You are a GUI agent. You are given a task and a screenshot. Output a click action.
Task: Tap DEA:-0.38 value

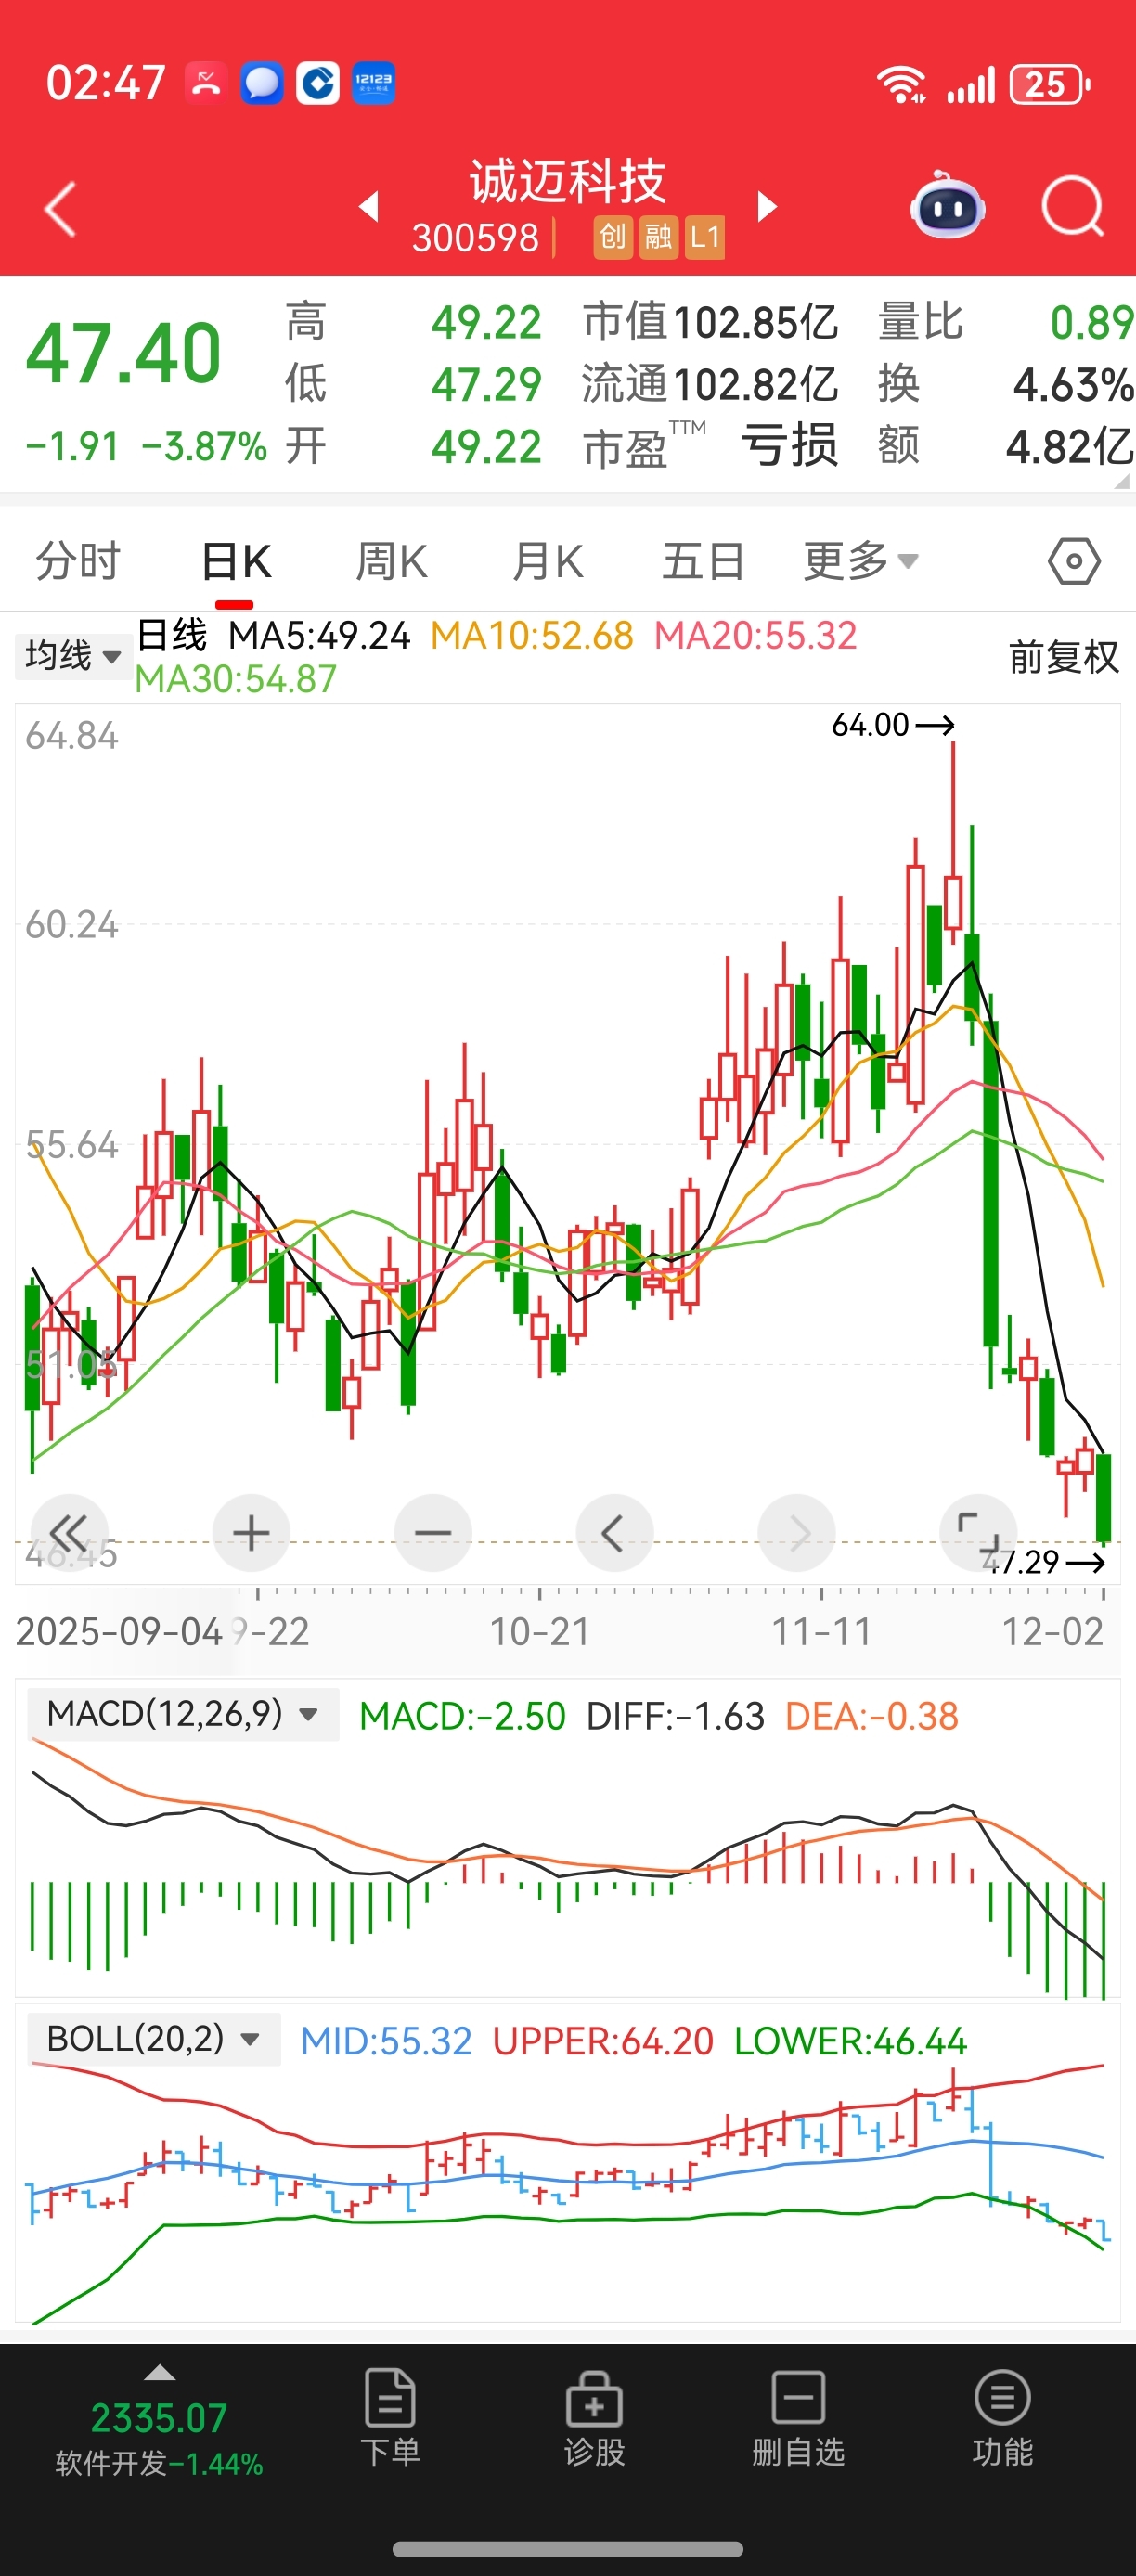tap(872, 1716)
